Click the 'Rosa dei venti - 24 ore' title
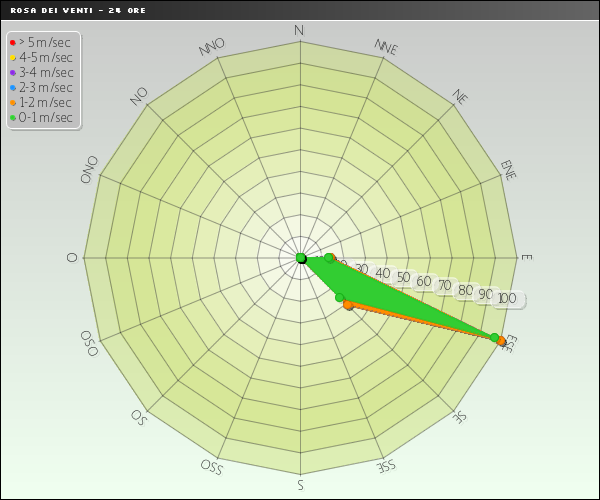 pos(65,9)
